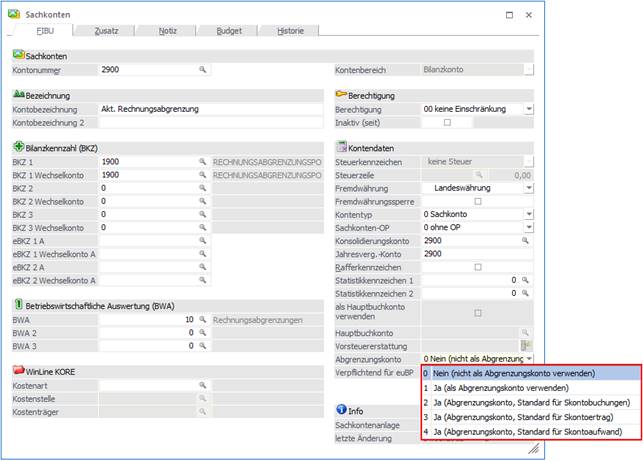
Task: Open the Kostenart search magnifier
Action: pyautogui.click(x=202, y=385)
